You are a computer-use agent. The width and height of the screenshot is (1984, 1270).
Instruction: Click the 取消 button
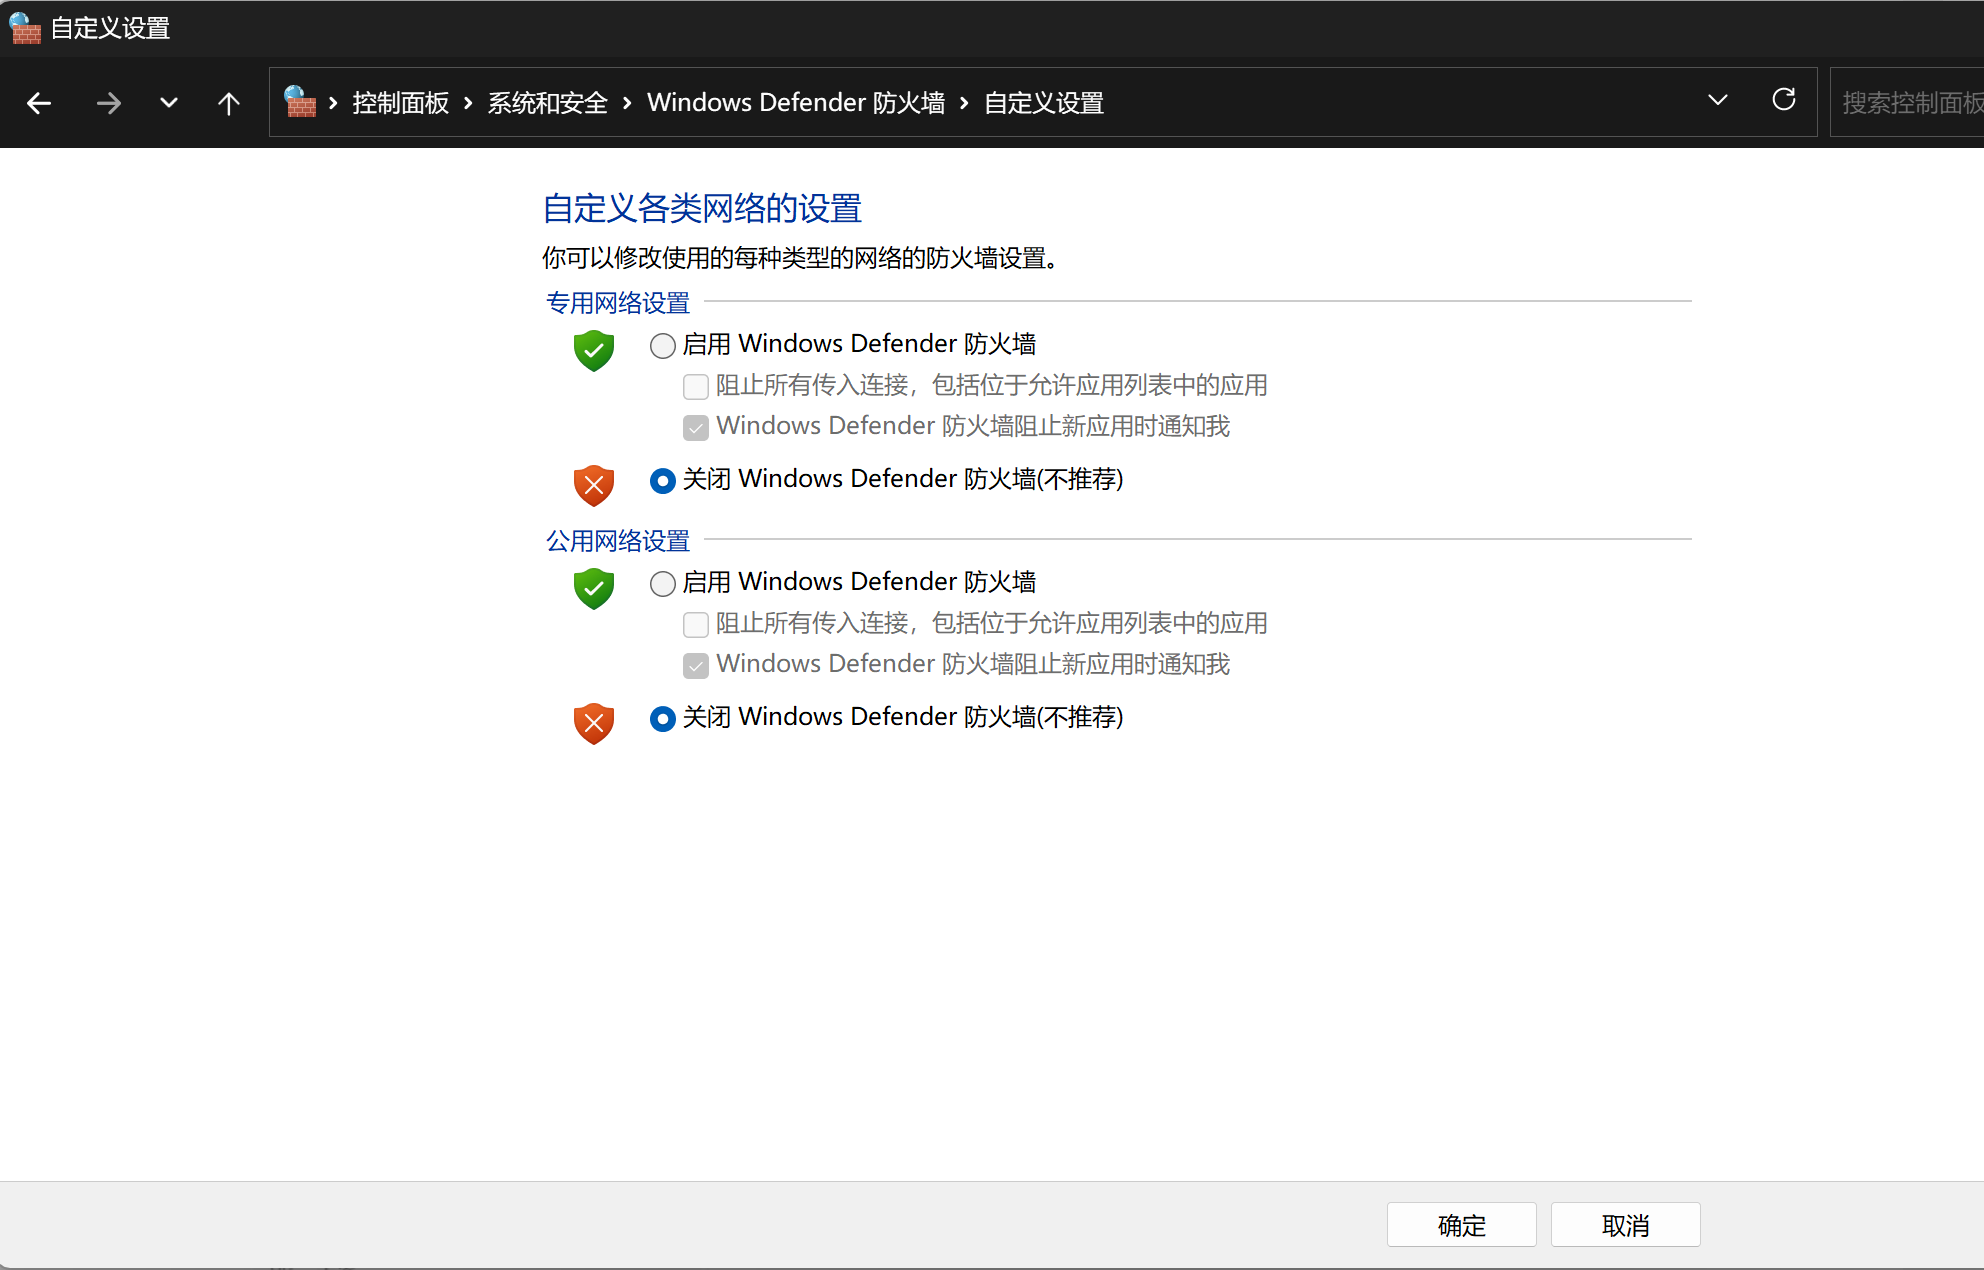[1625, 1225]
